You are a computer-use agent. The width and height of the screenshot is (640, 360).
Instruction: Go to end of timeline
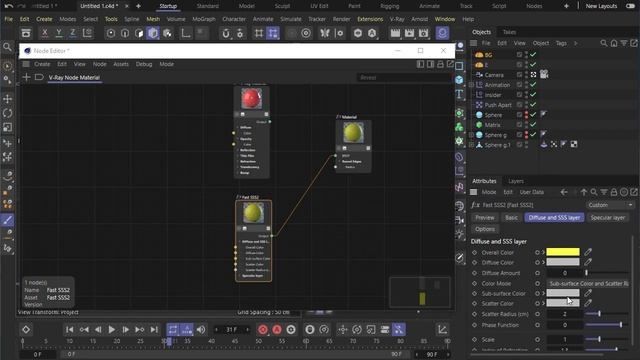pos(154,329)
